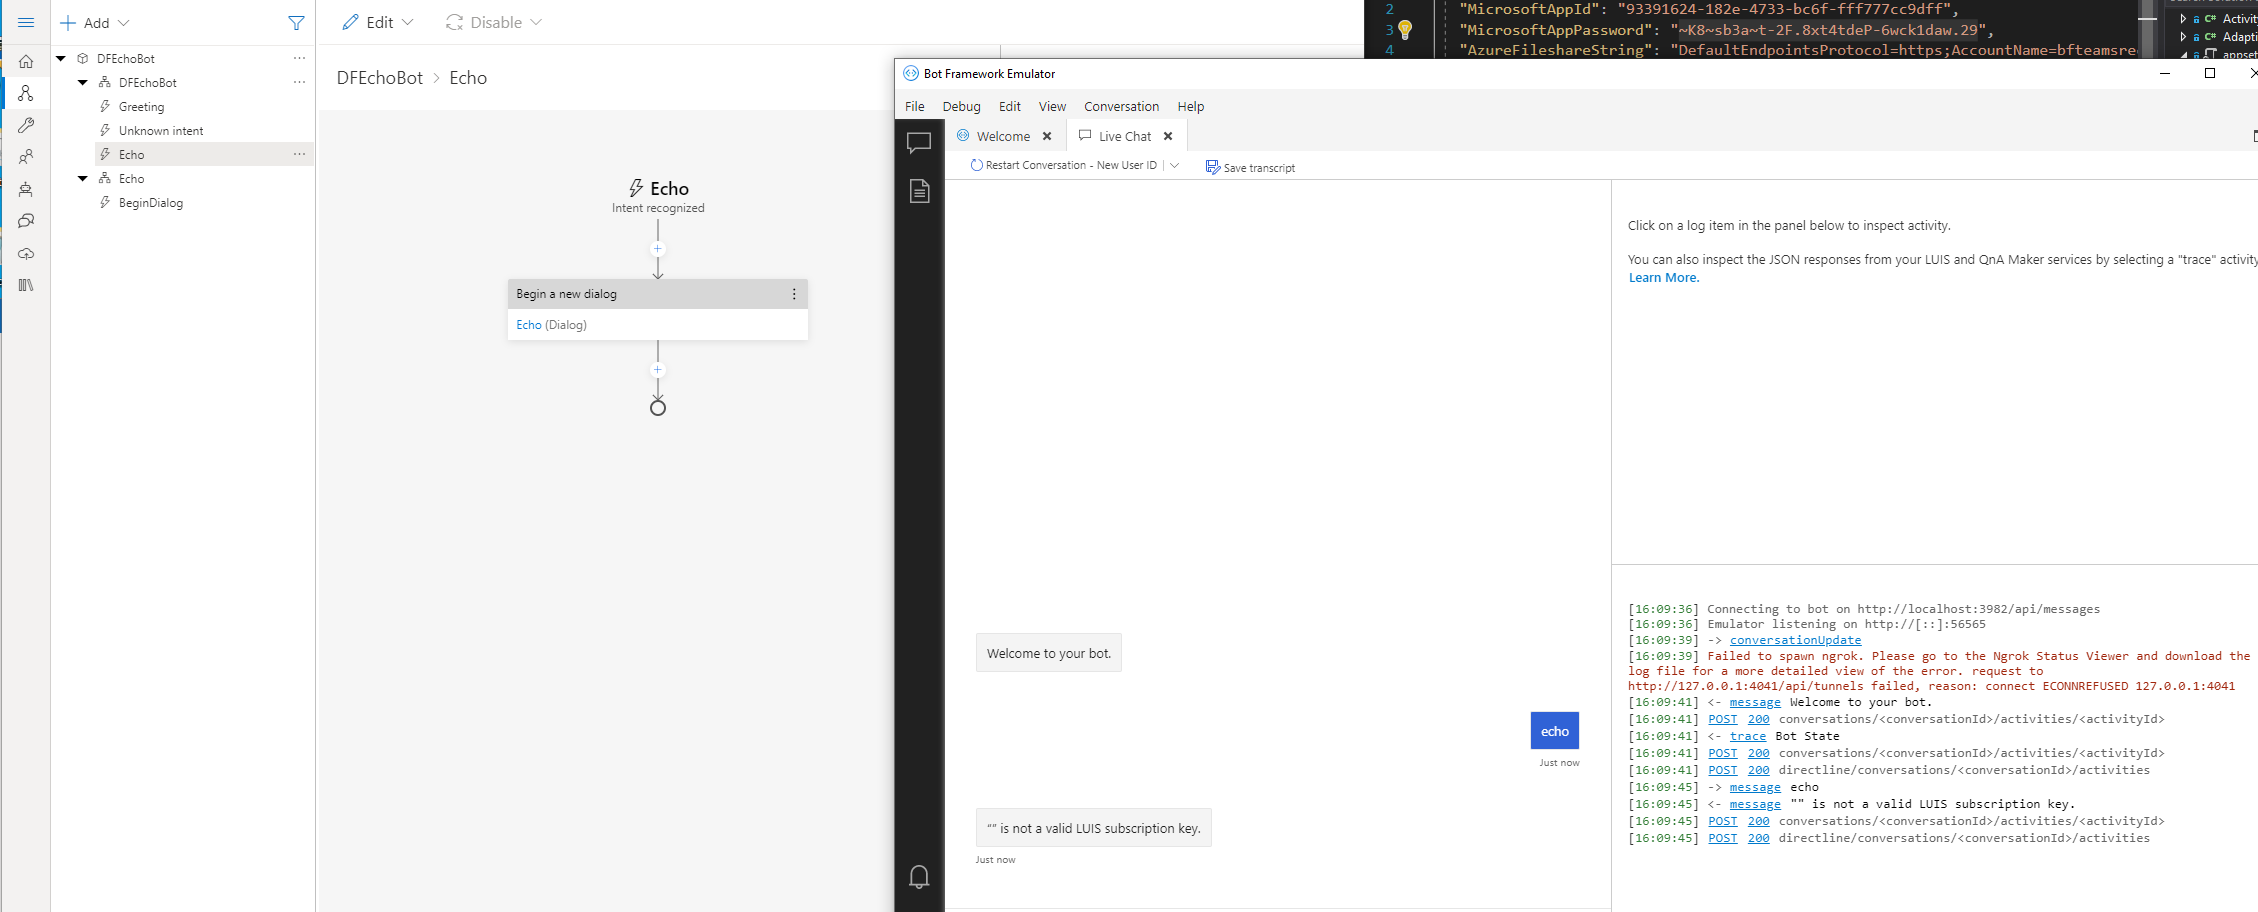Open project settings via the wrench icon
Viewport: 2258px width, 912px height.
click(25, 125)
